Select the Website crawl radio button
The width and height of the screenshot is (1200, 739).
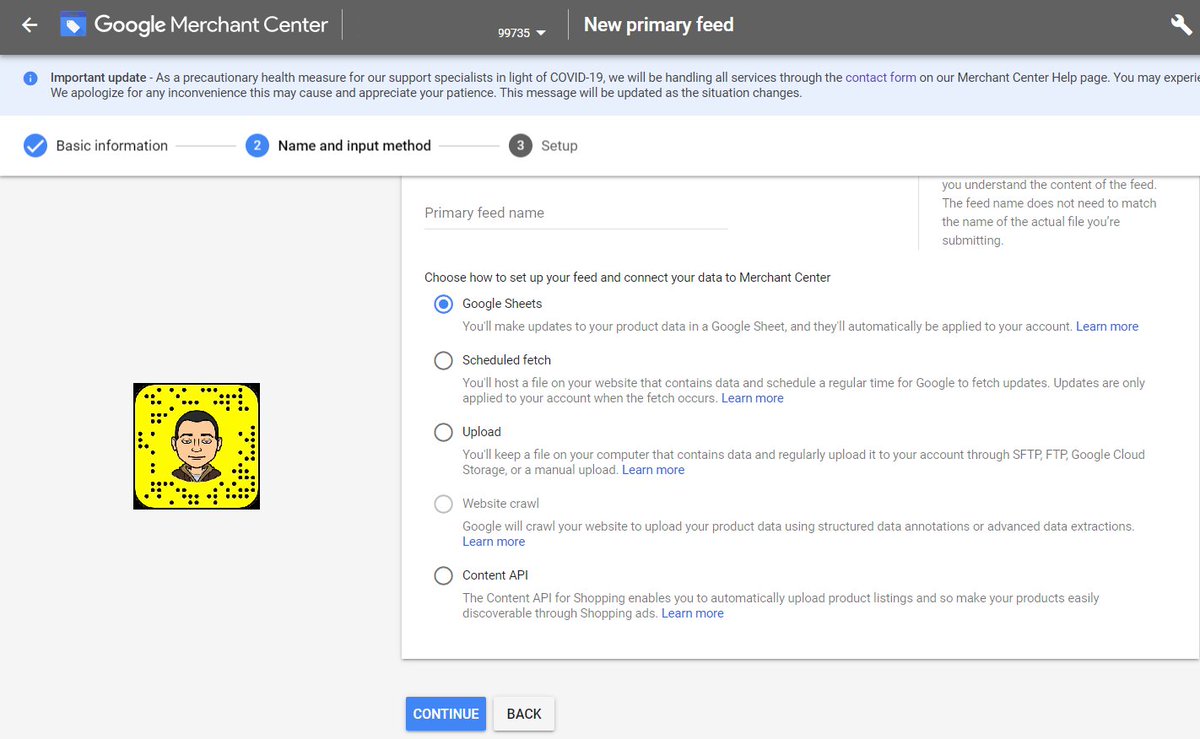(x=443, y=505)
